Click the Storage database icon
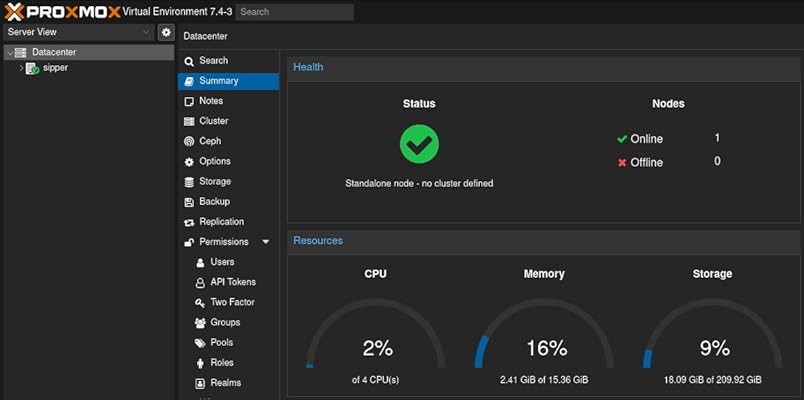This screenshot has height=400, width=804. (189, 182)
